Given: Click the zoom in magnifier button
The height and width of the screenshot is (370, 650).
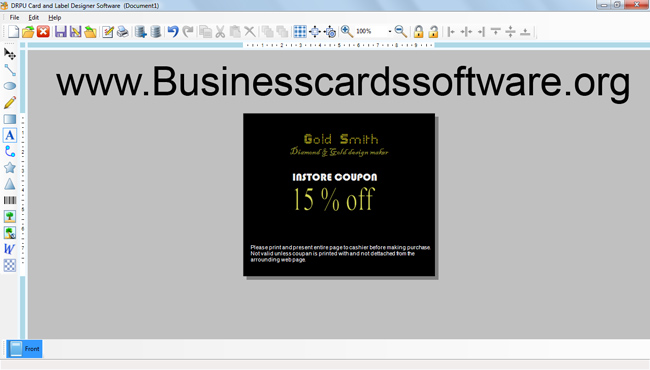Looking at the screenshot, I should tap(347, 31).
